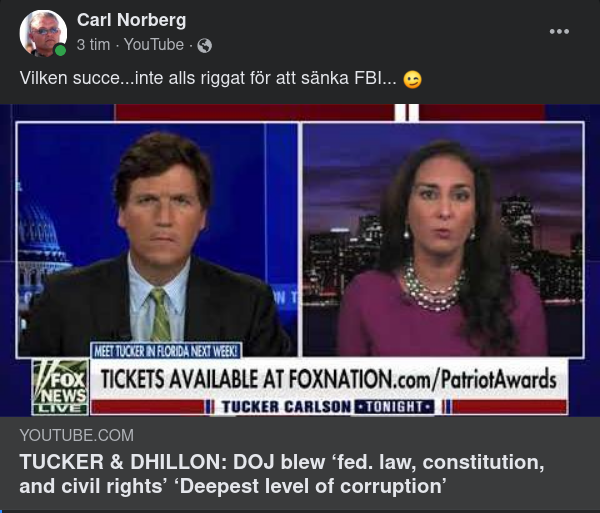Open the three-dot post options menu
600x513 pixels.
tap(559, 31)
